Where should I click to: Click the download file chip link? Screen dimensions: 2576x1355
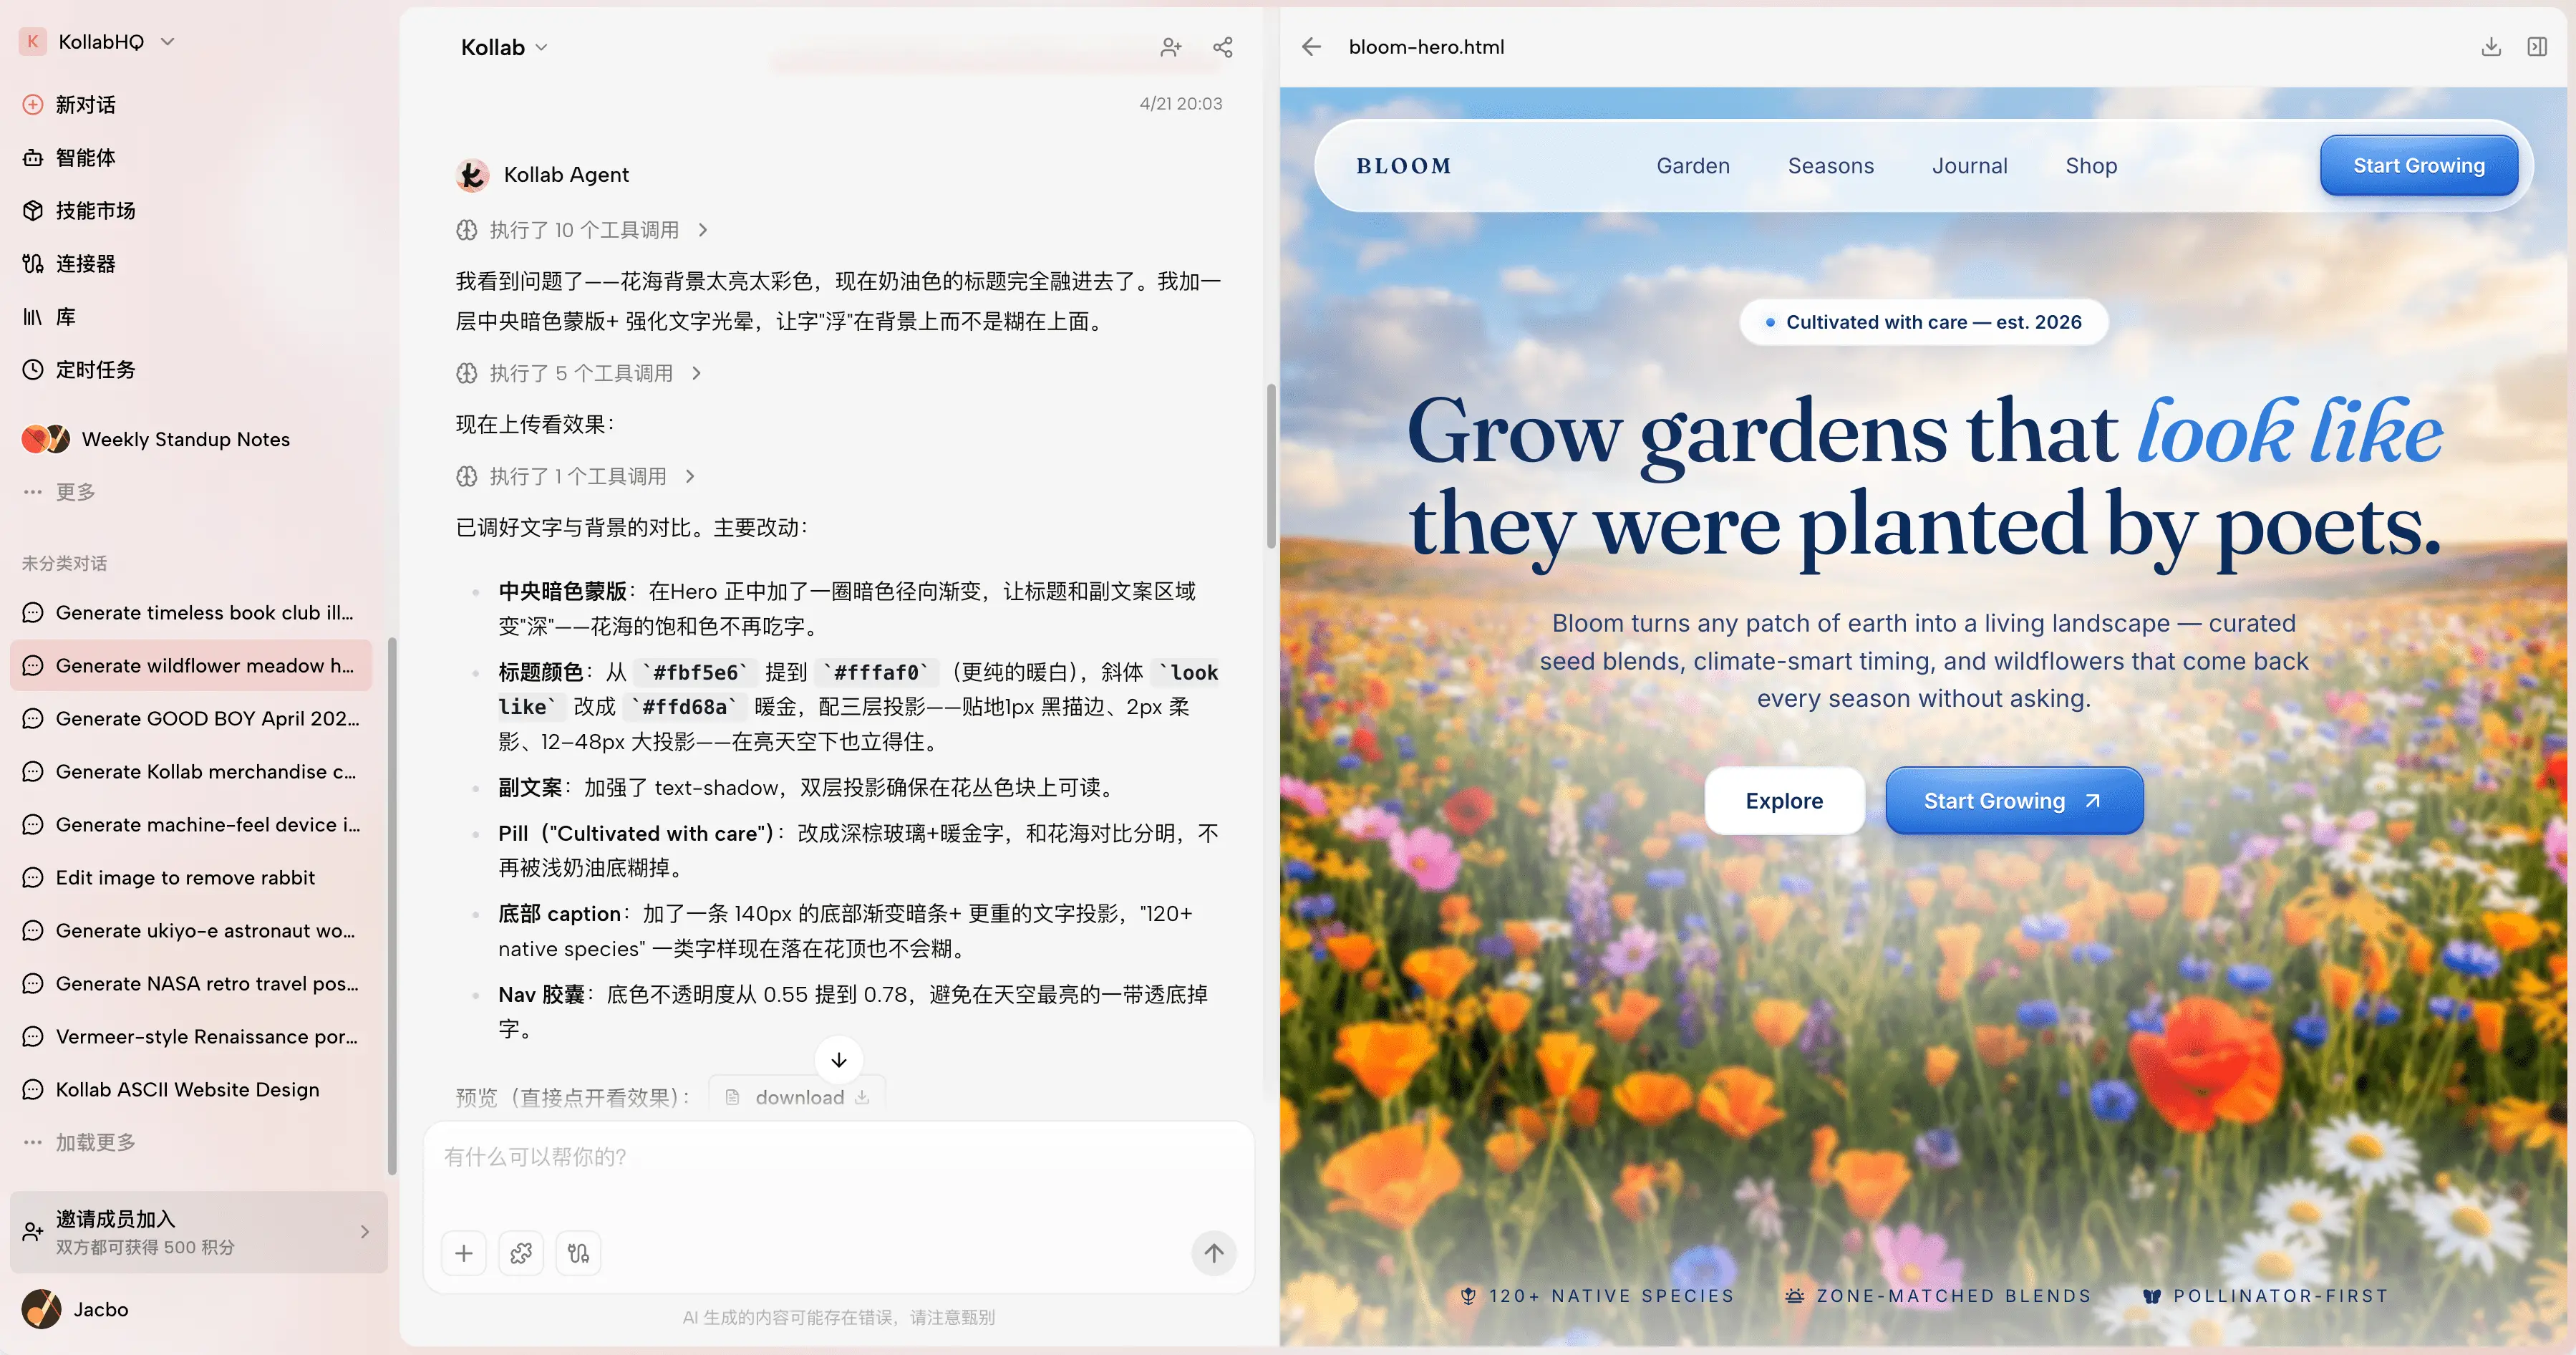[799, 1097]
